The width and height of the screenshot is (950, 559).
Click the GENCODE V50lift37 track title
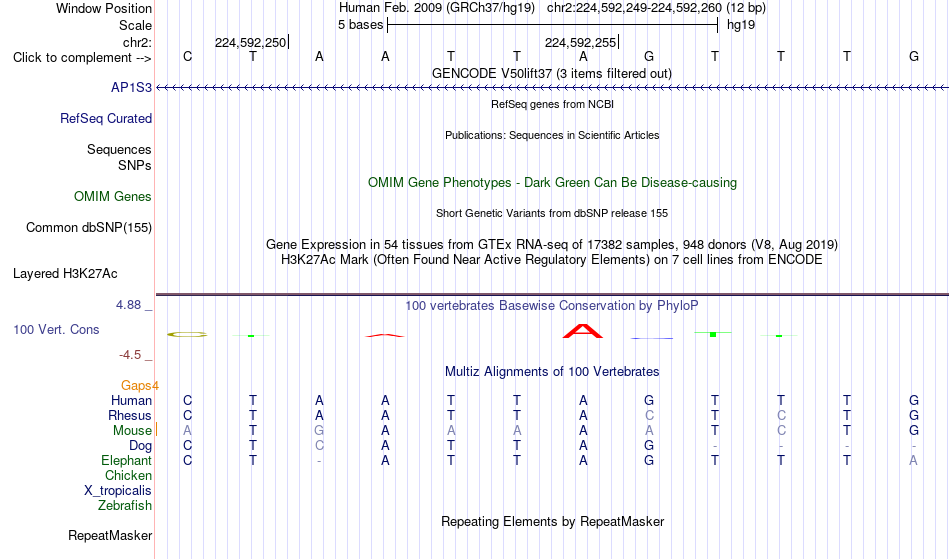tap(552, 74)
